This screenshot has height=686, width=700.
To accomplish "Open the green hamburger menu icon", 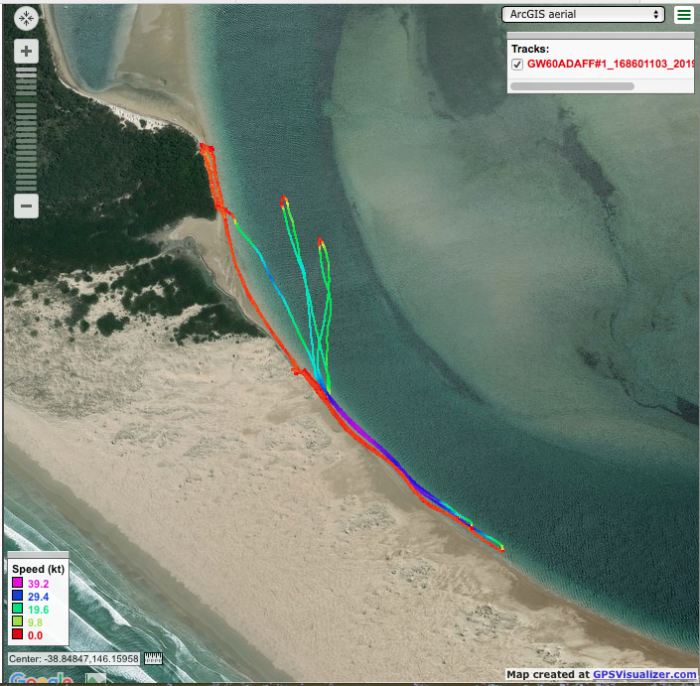I will tap(682, 14).
